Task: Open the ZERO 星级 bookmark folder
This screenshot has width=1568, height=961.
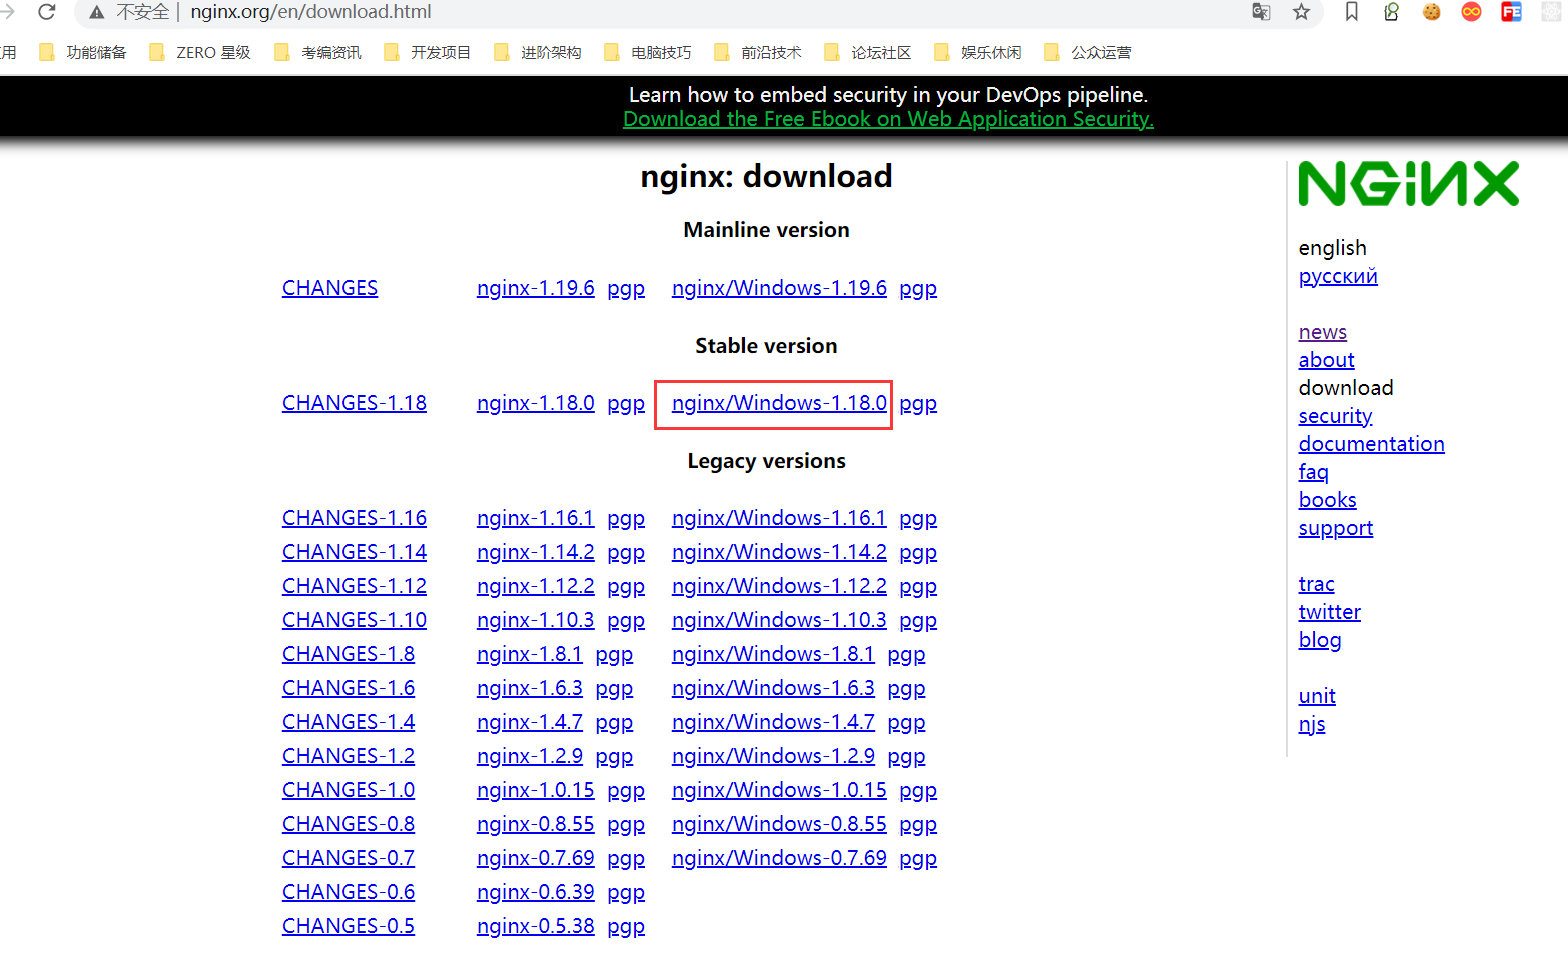Action: tap(199, 52)
